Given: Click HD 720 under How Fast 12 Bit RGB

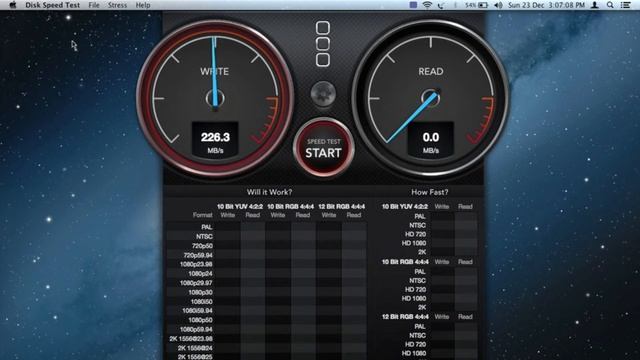Looking at the screenshot, I should [416, 344].
